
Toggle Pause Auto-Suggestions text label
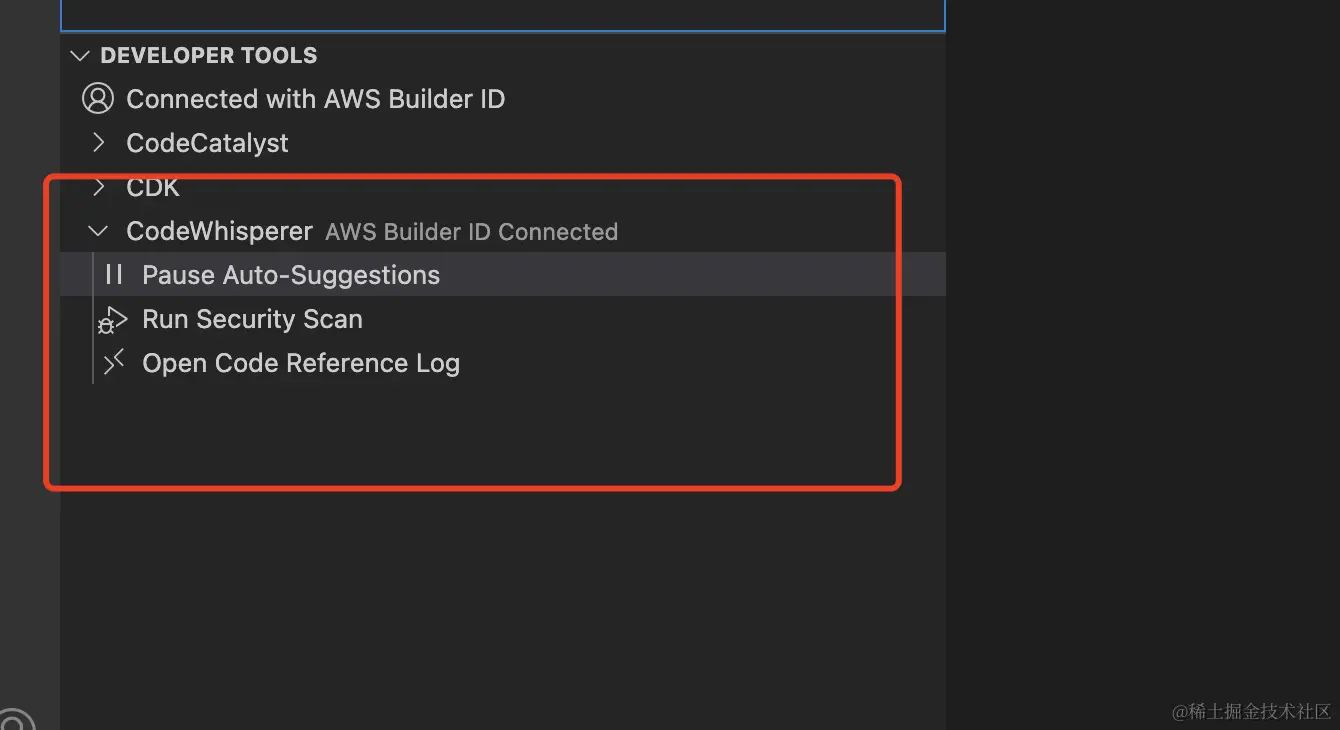291,275
